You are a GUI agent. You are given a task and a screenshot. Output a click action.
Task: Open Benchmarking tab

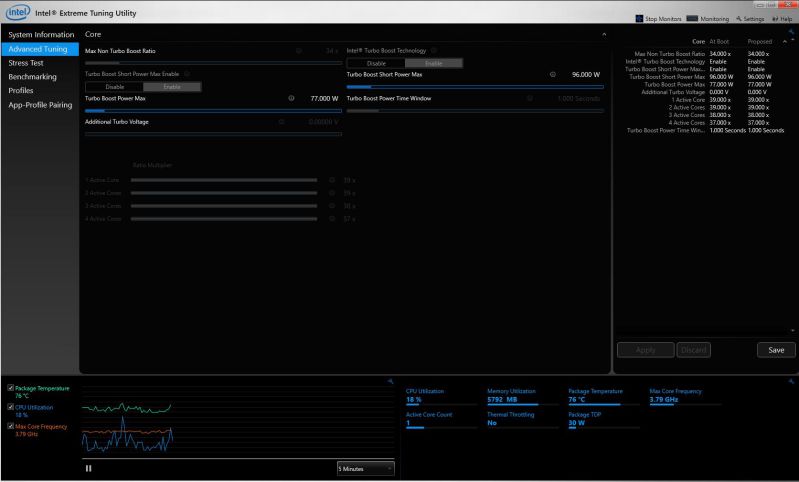[x=40, y=76]
